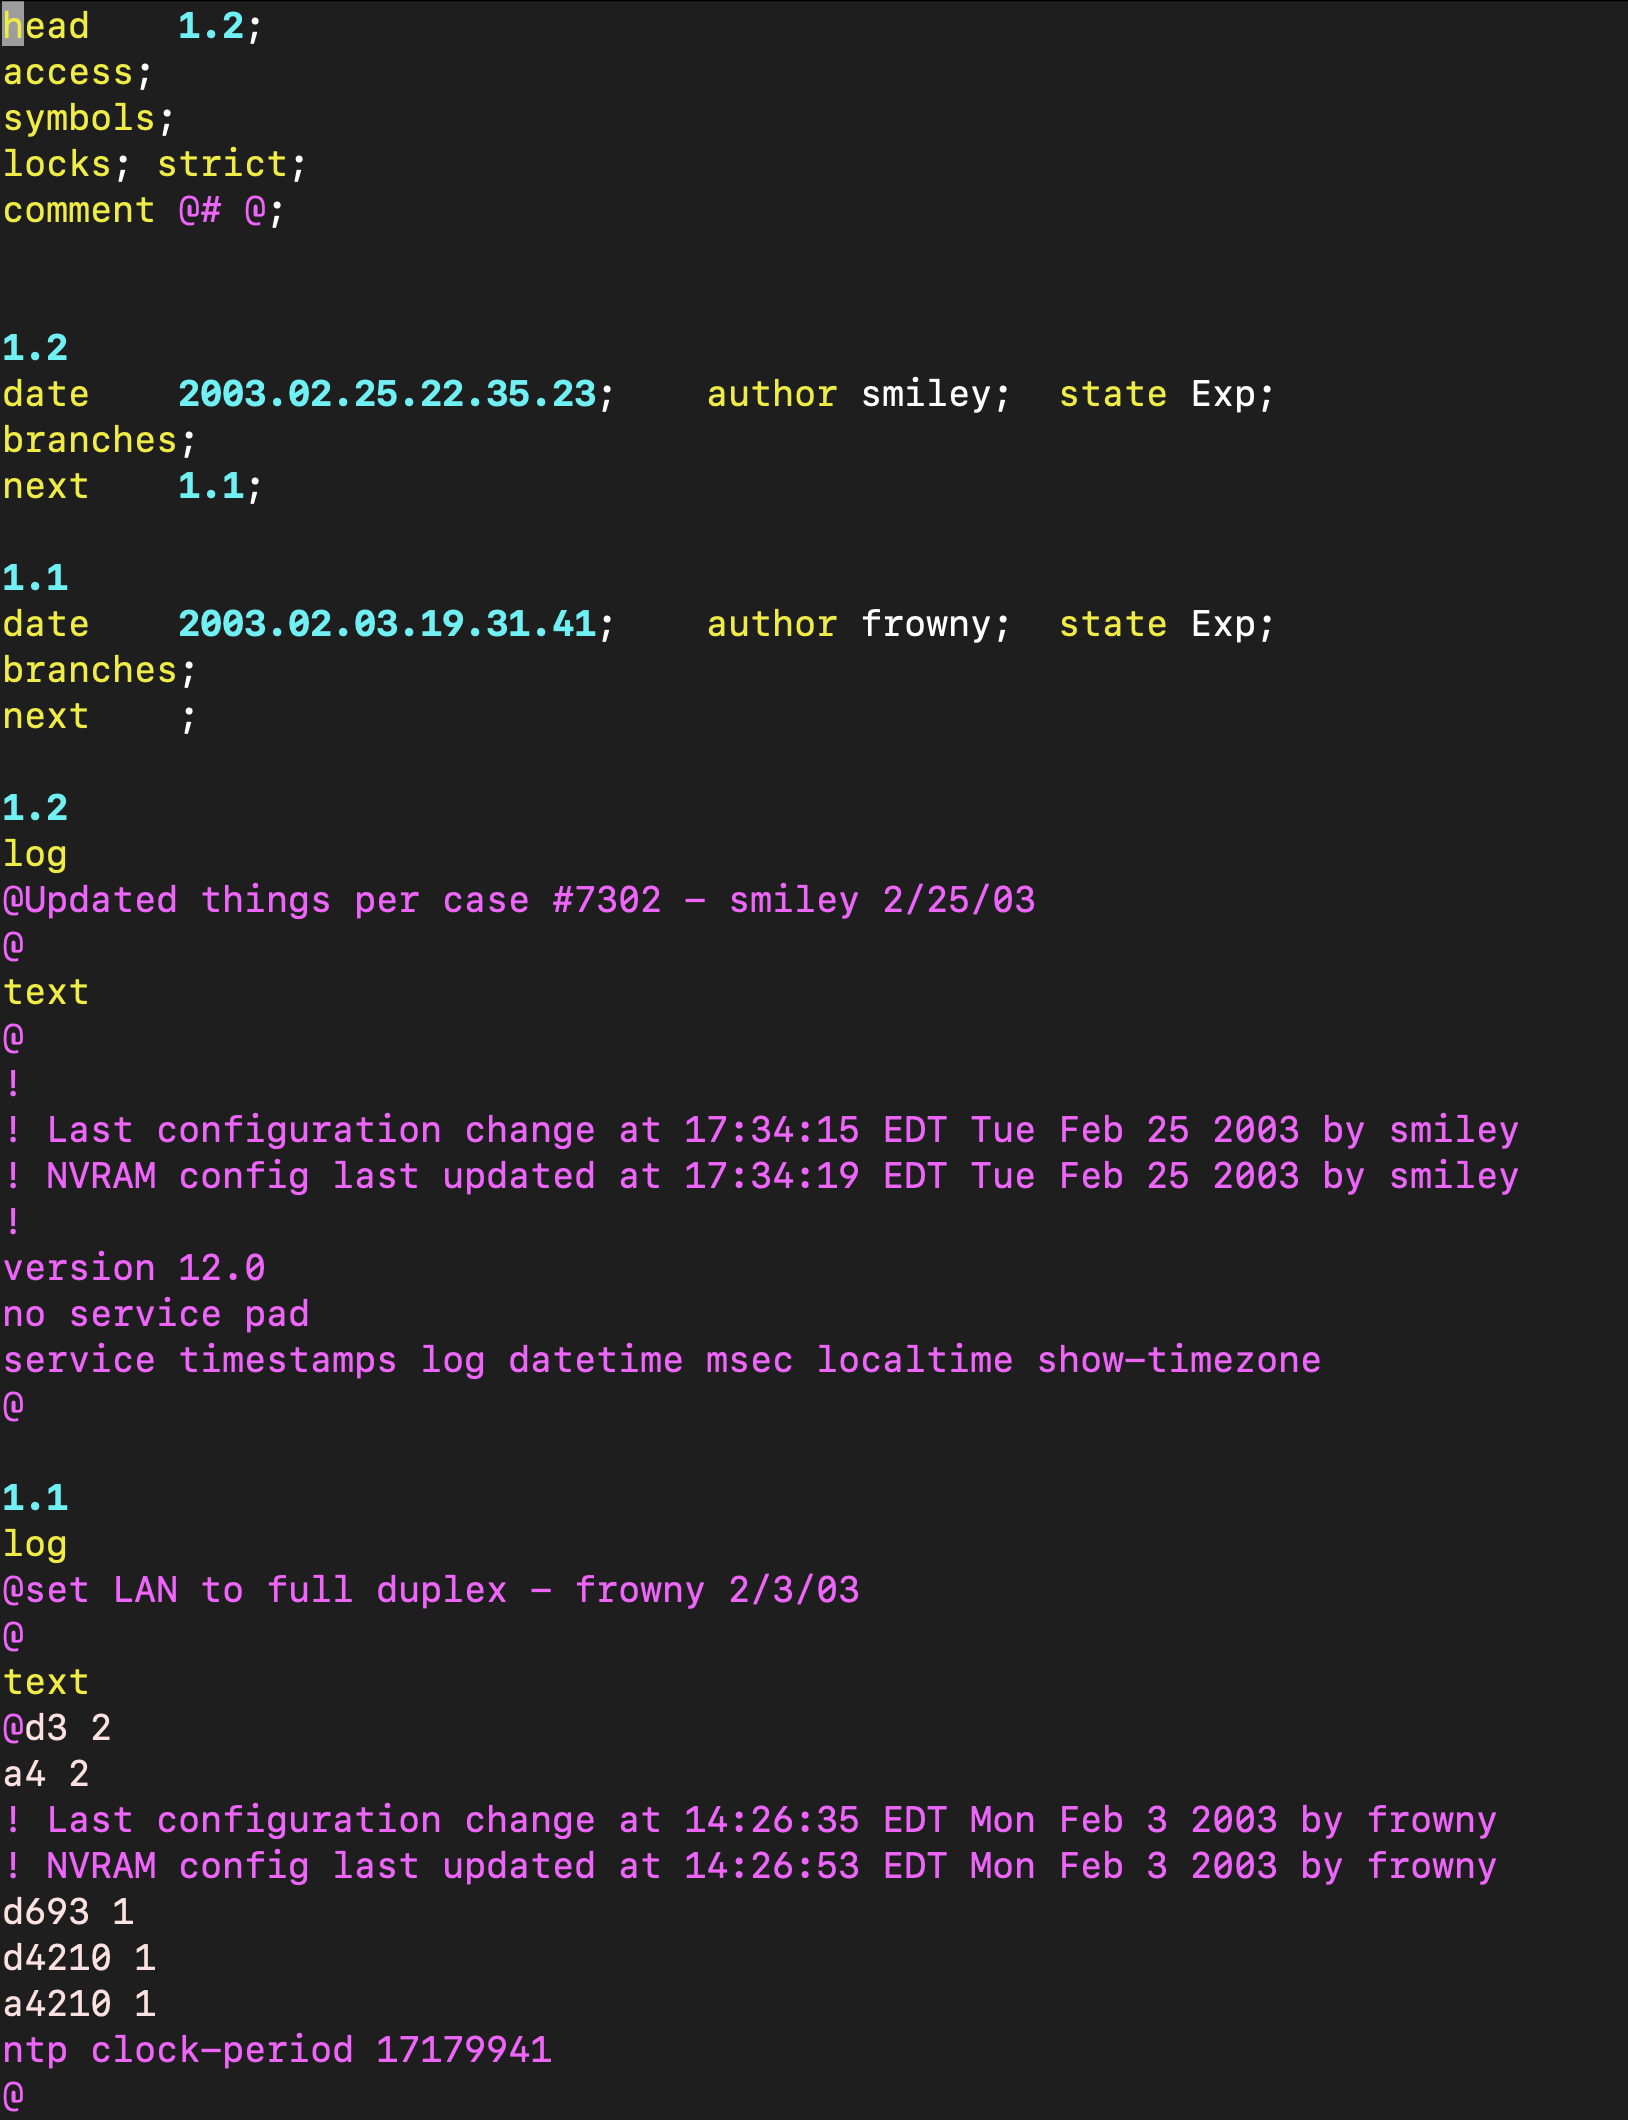
Task: Click the comment keyword
Action: pos(79,210)
